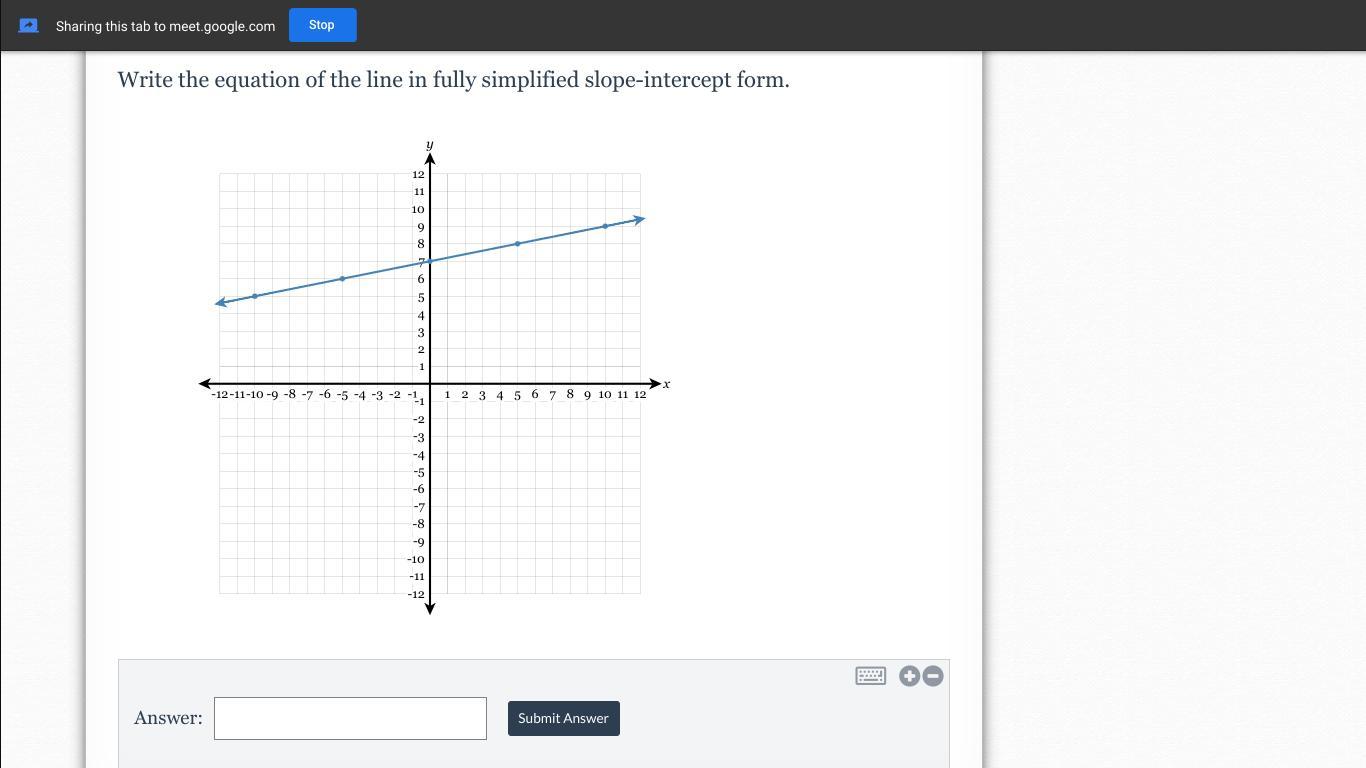Image resolution: width=1366 pixels, height=768 pixels.
Task: Click the tab sharing indicator icon
Action: 29,26
